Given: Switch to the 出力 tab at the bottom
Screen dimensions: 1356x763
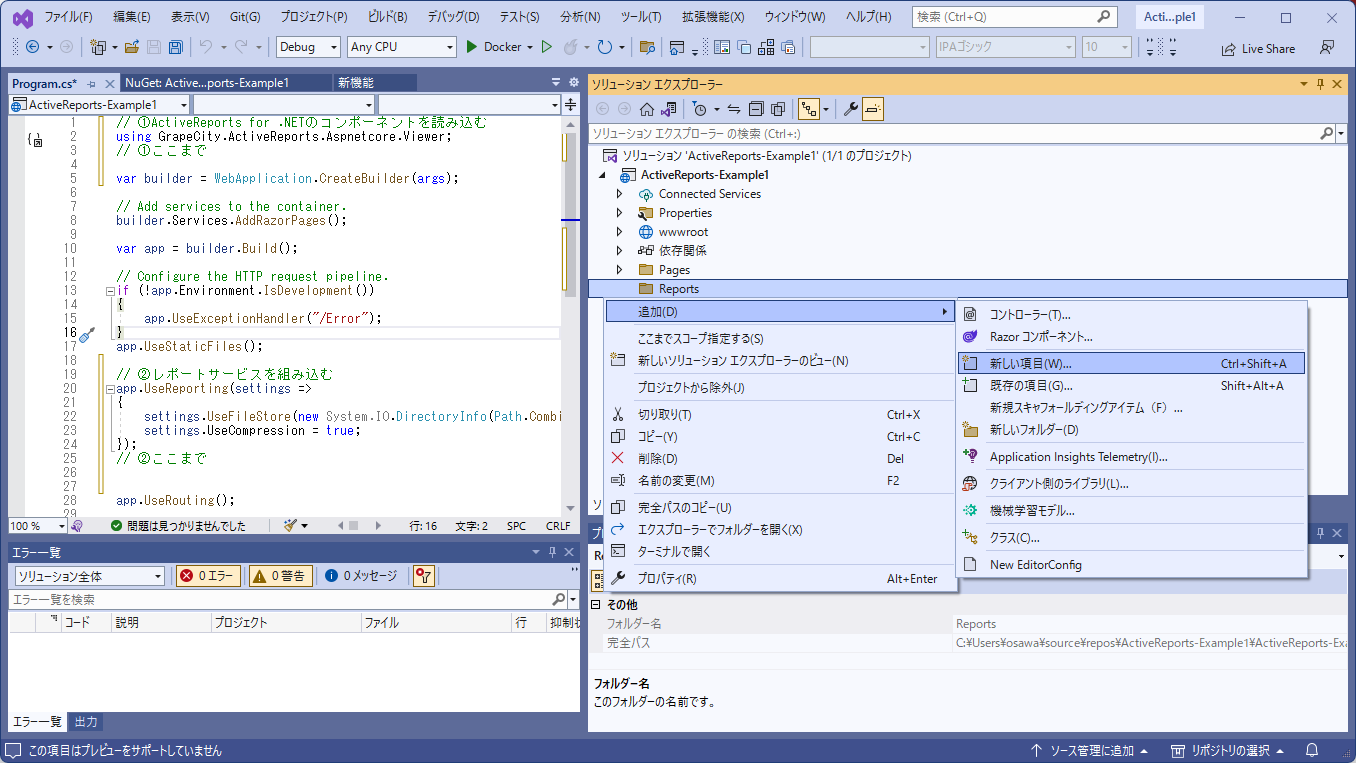Looking at the screenshot, I should (86, 722).
